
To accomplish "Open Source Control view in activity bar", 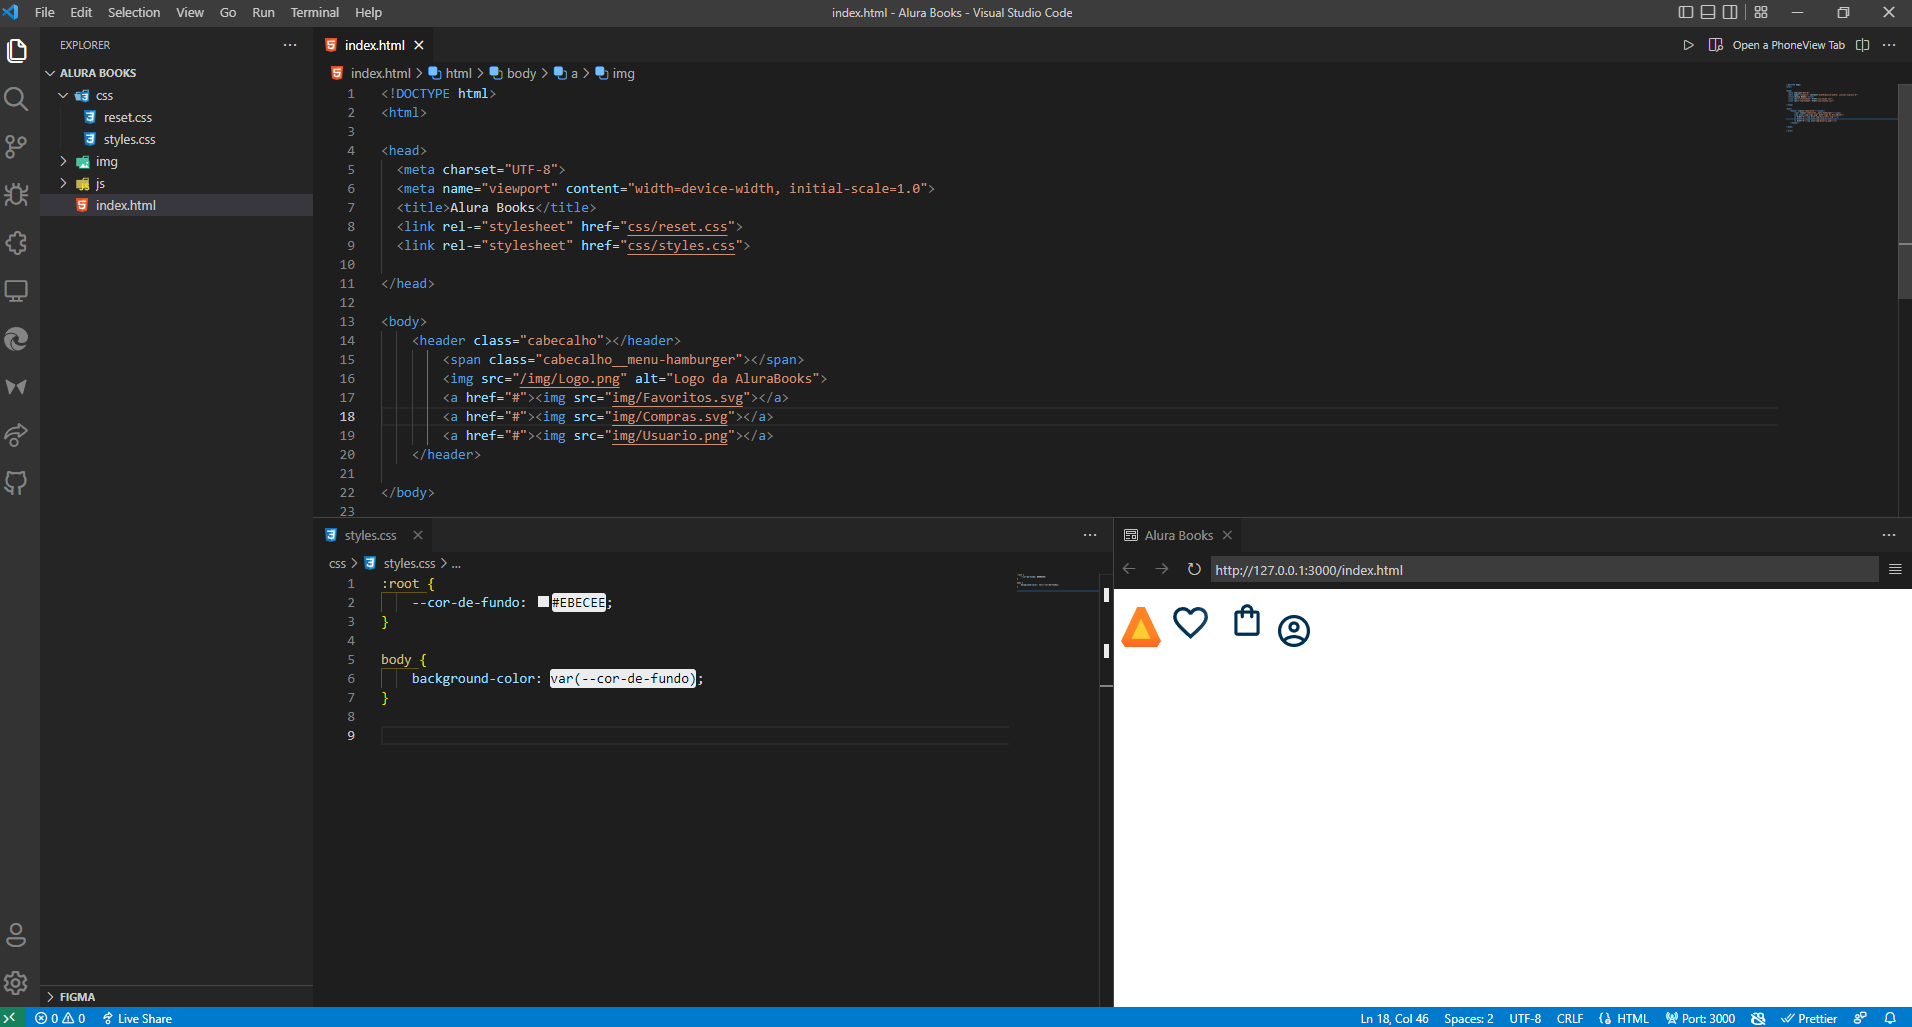I will (17, 146).
